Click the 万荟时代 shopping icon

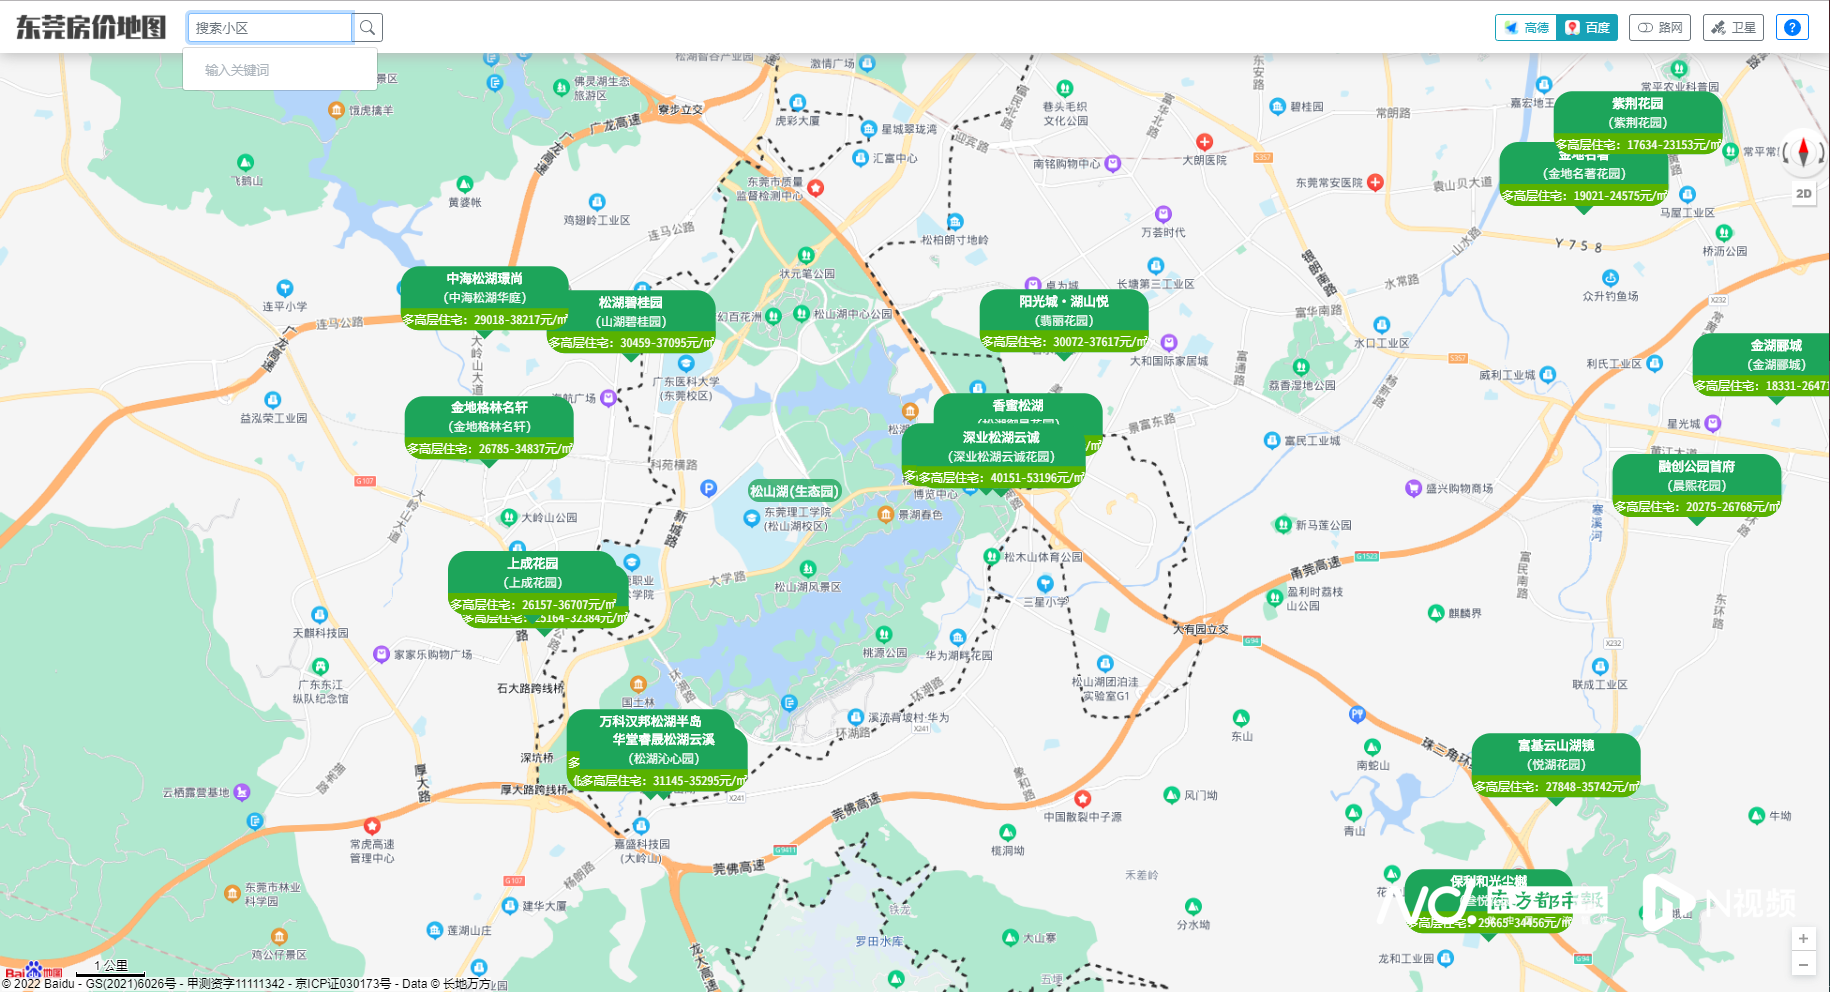1163,214
